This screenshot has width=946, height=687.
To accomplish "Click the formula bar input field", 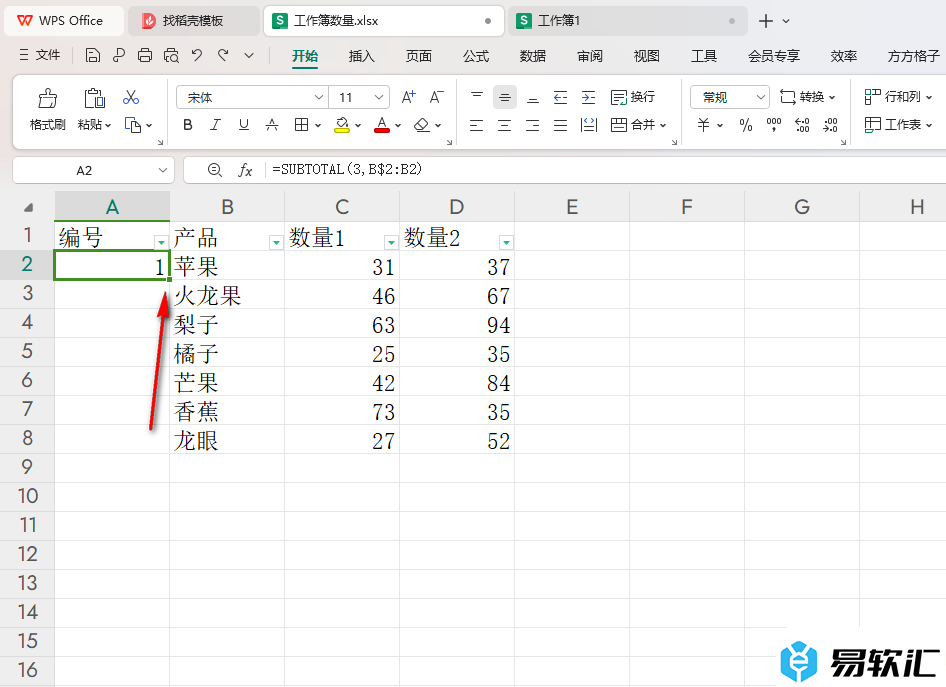I will [606, 169].
